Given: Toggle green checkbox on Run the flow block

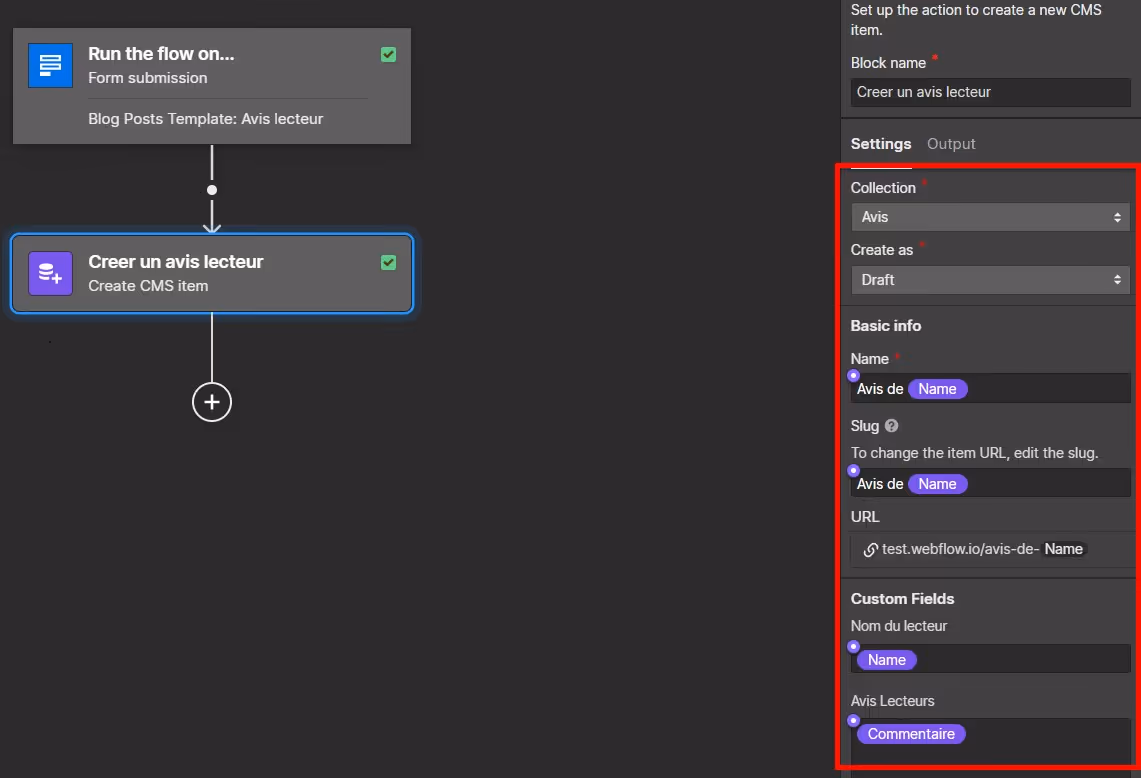Looking at the screenshot, I should tap(389, 55).
